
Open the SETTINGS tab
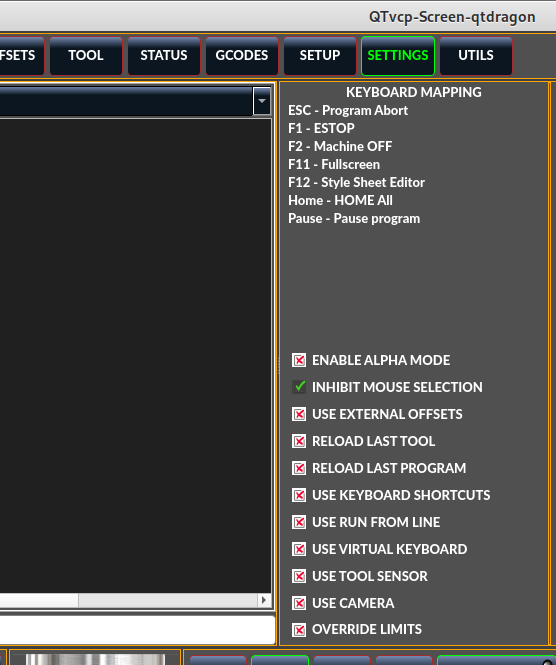click(398, 56)
